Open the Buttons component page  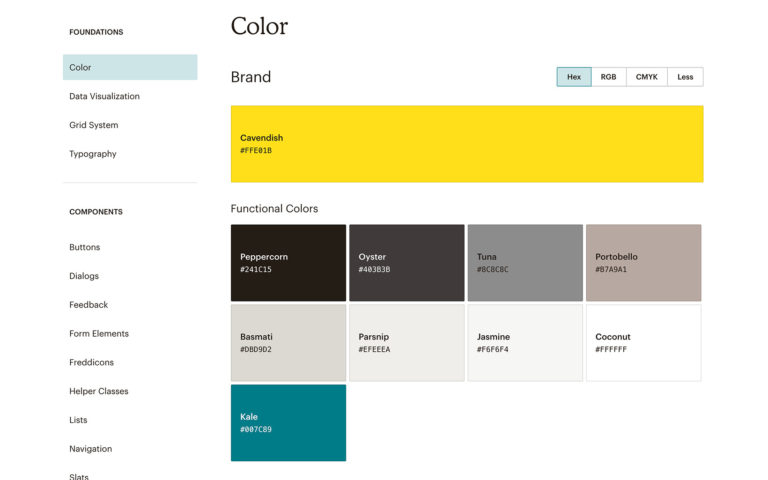85,247
